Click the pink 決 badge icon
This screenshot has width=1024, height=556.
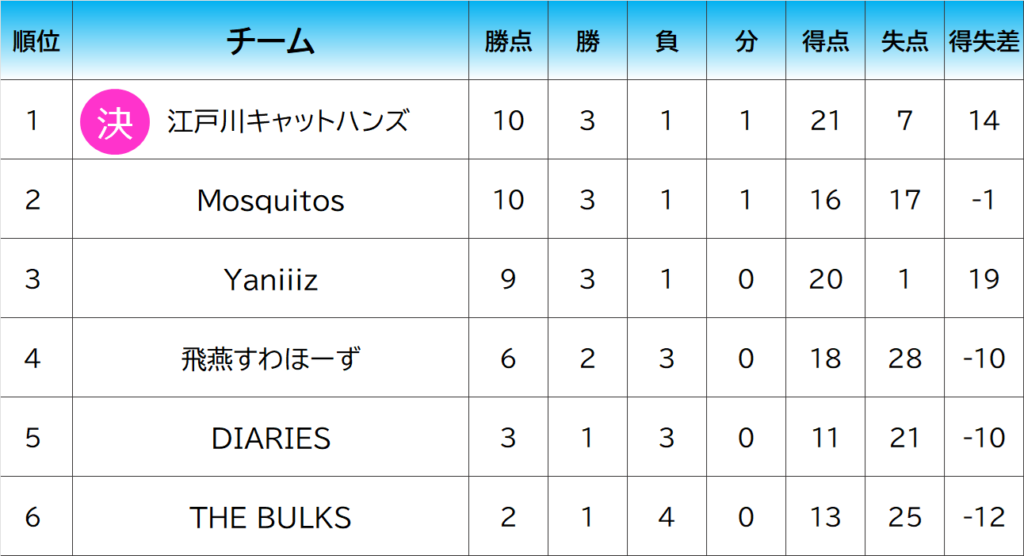(114, 122)
